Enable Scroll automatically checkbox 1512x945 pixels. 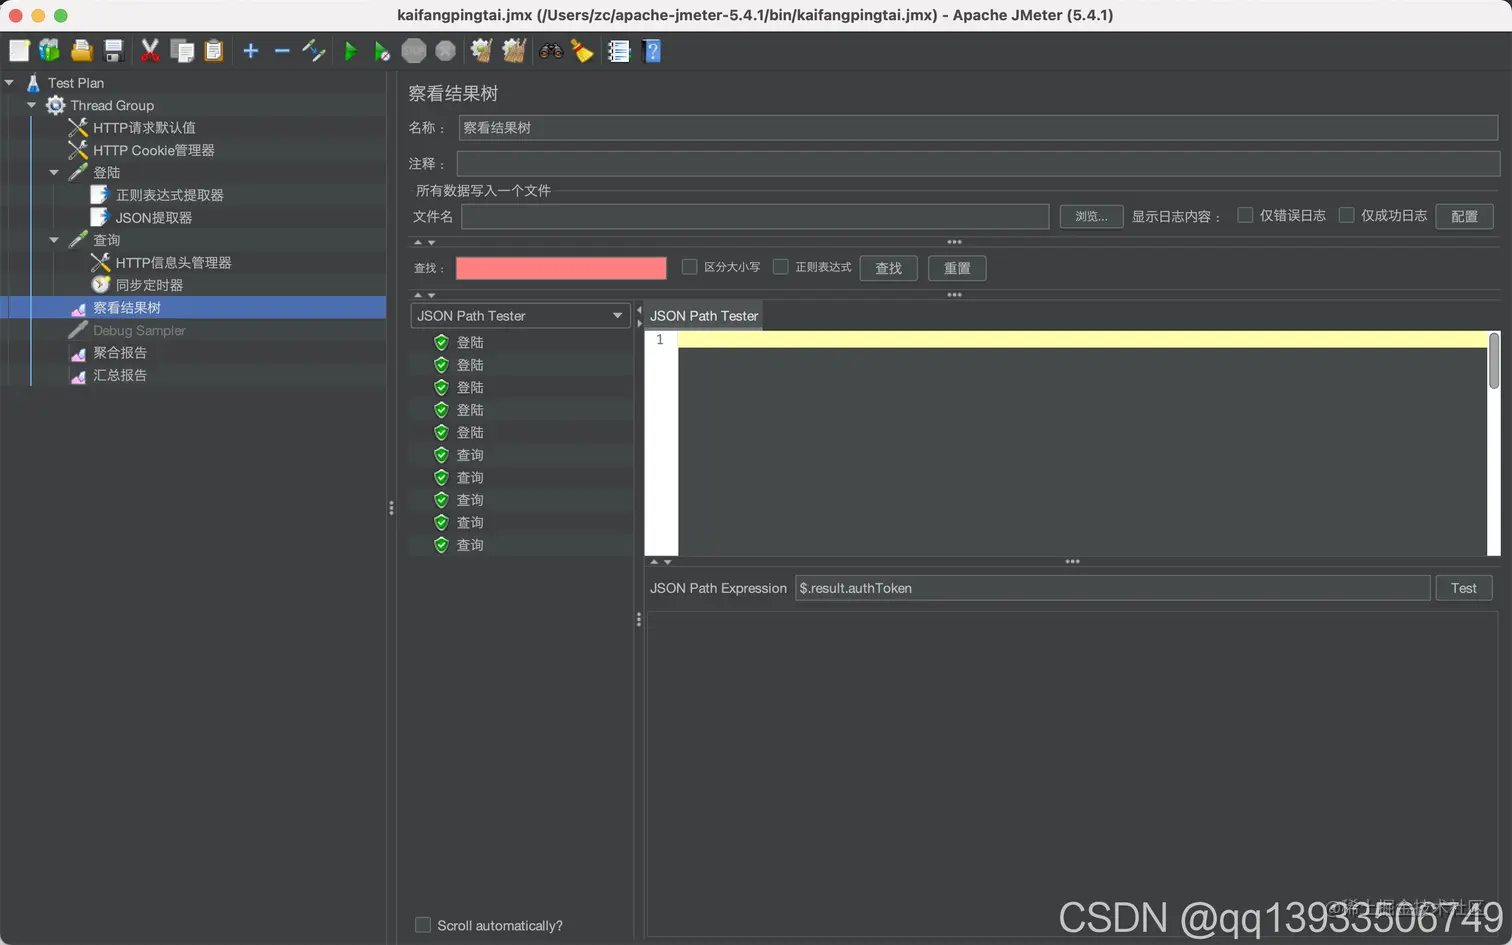click(x=423, y=925)
